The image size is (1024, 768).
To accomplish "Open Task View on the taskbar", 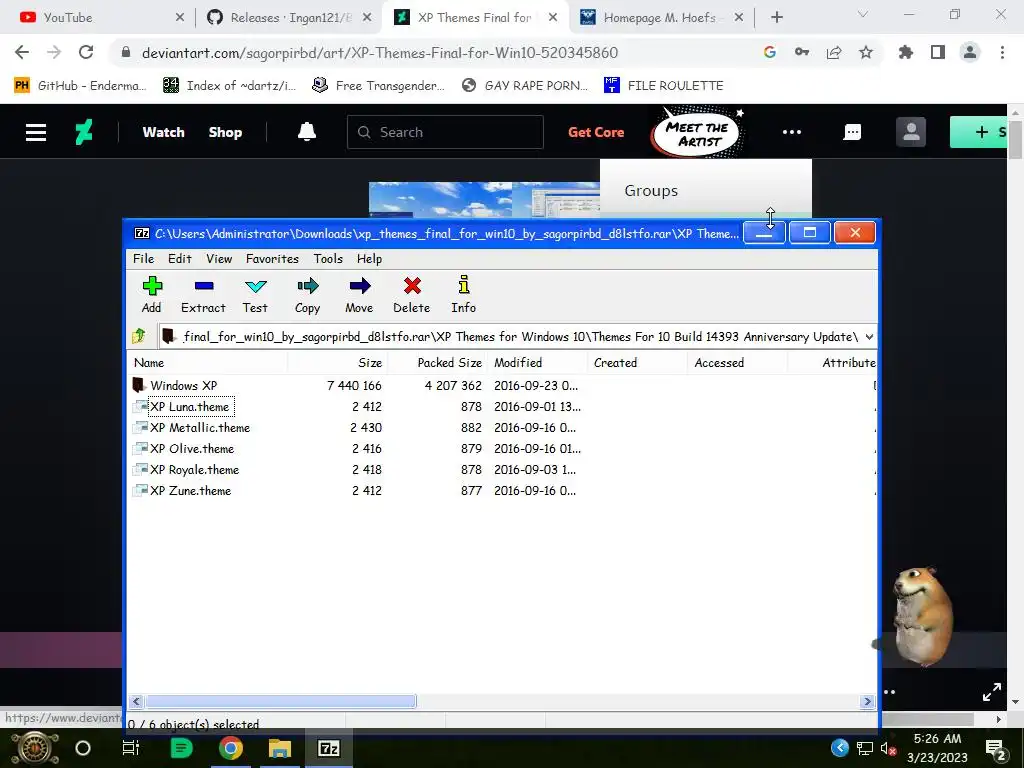I will coord(131,748).
